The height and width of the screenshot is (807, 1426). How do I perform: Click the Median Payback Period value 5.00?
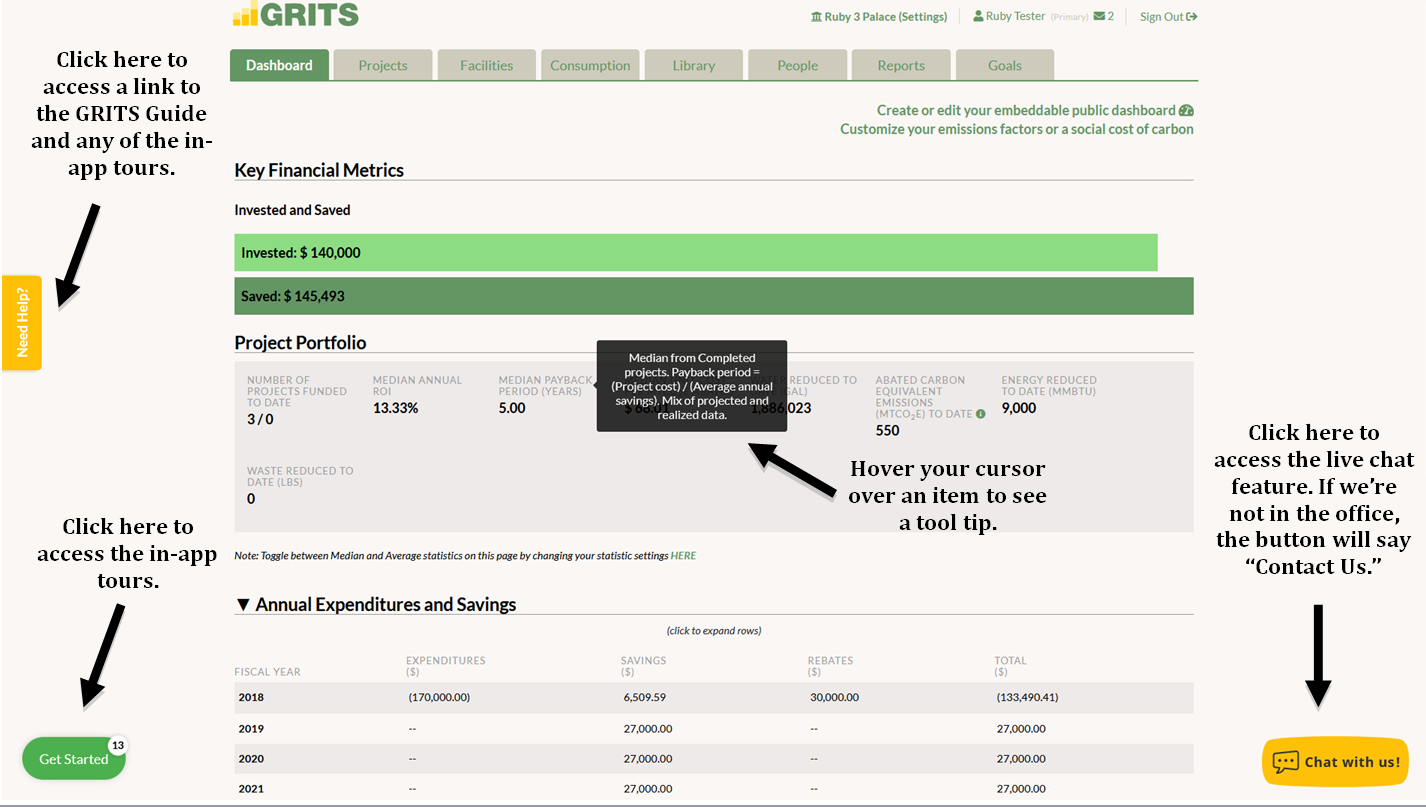[512, 408]
